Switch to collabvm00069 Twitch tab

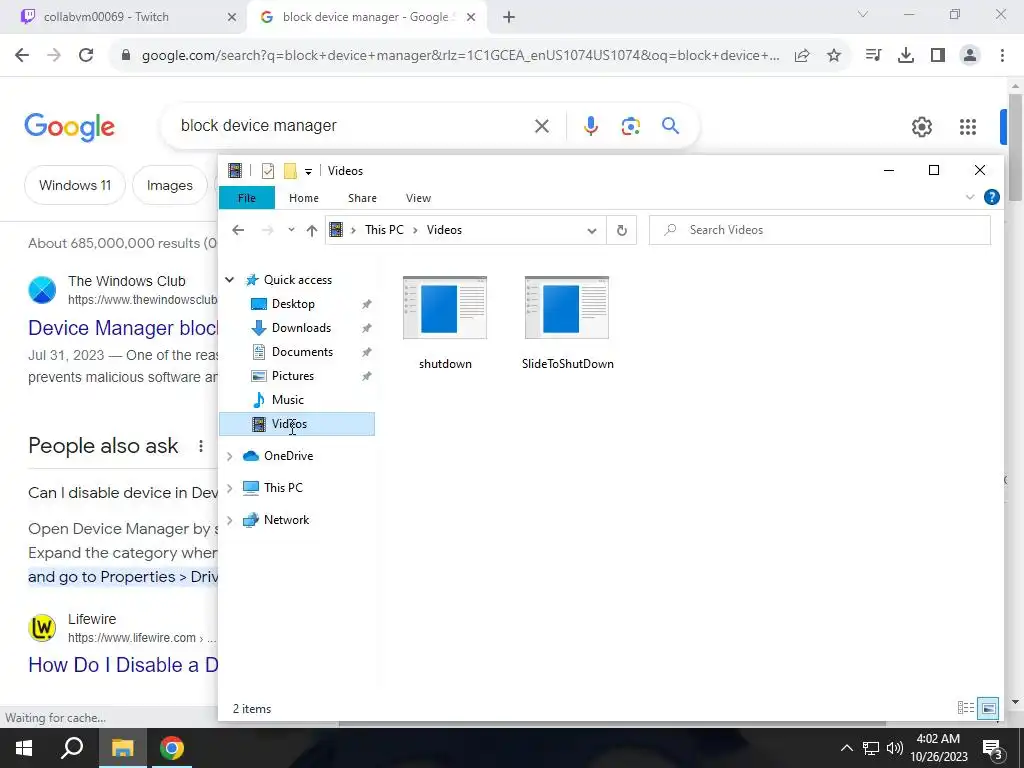click(x=124, y=17)
